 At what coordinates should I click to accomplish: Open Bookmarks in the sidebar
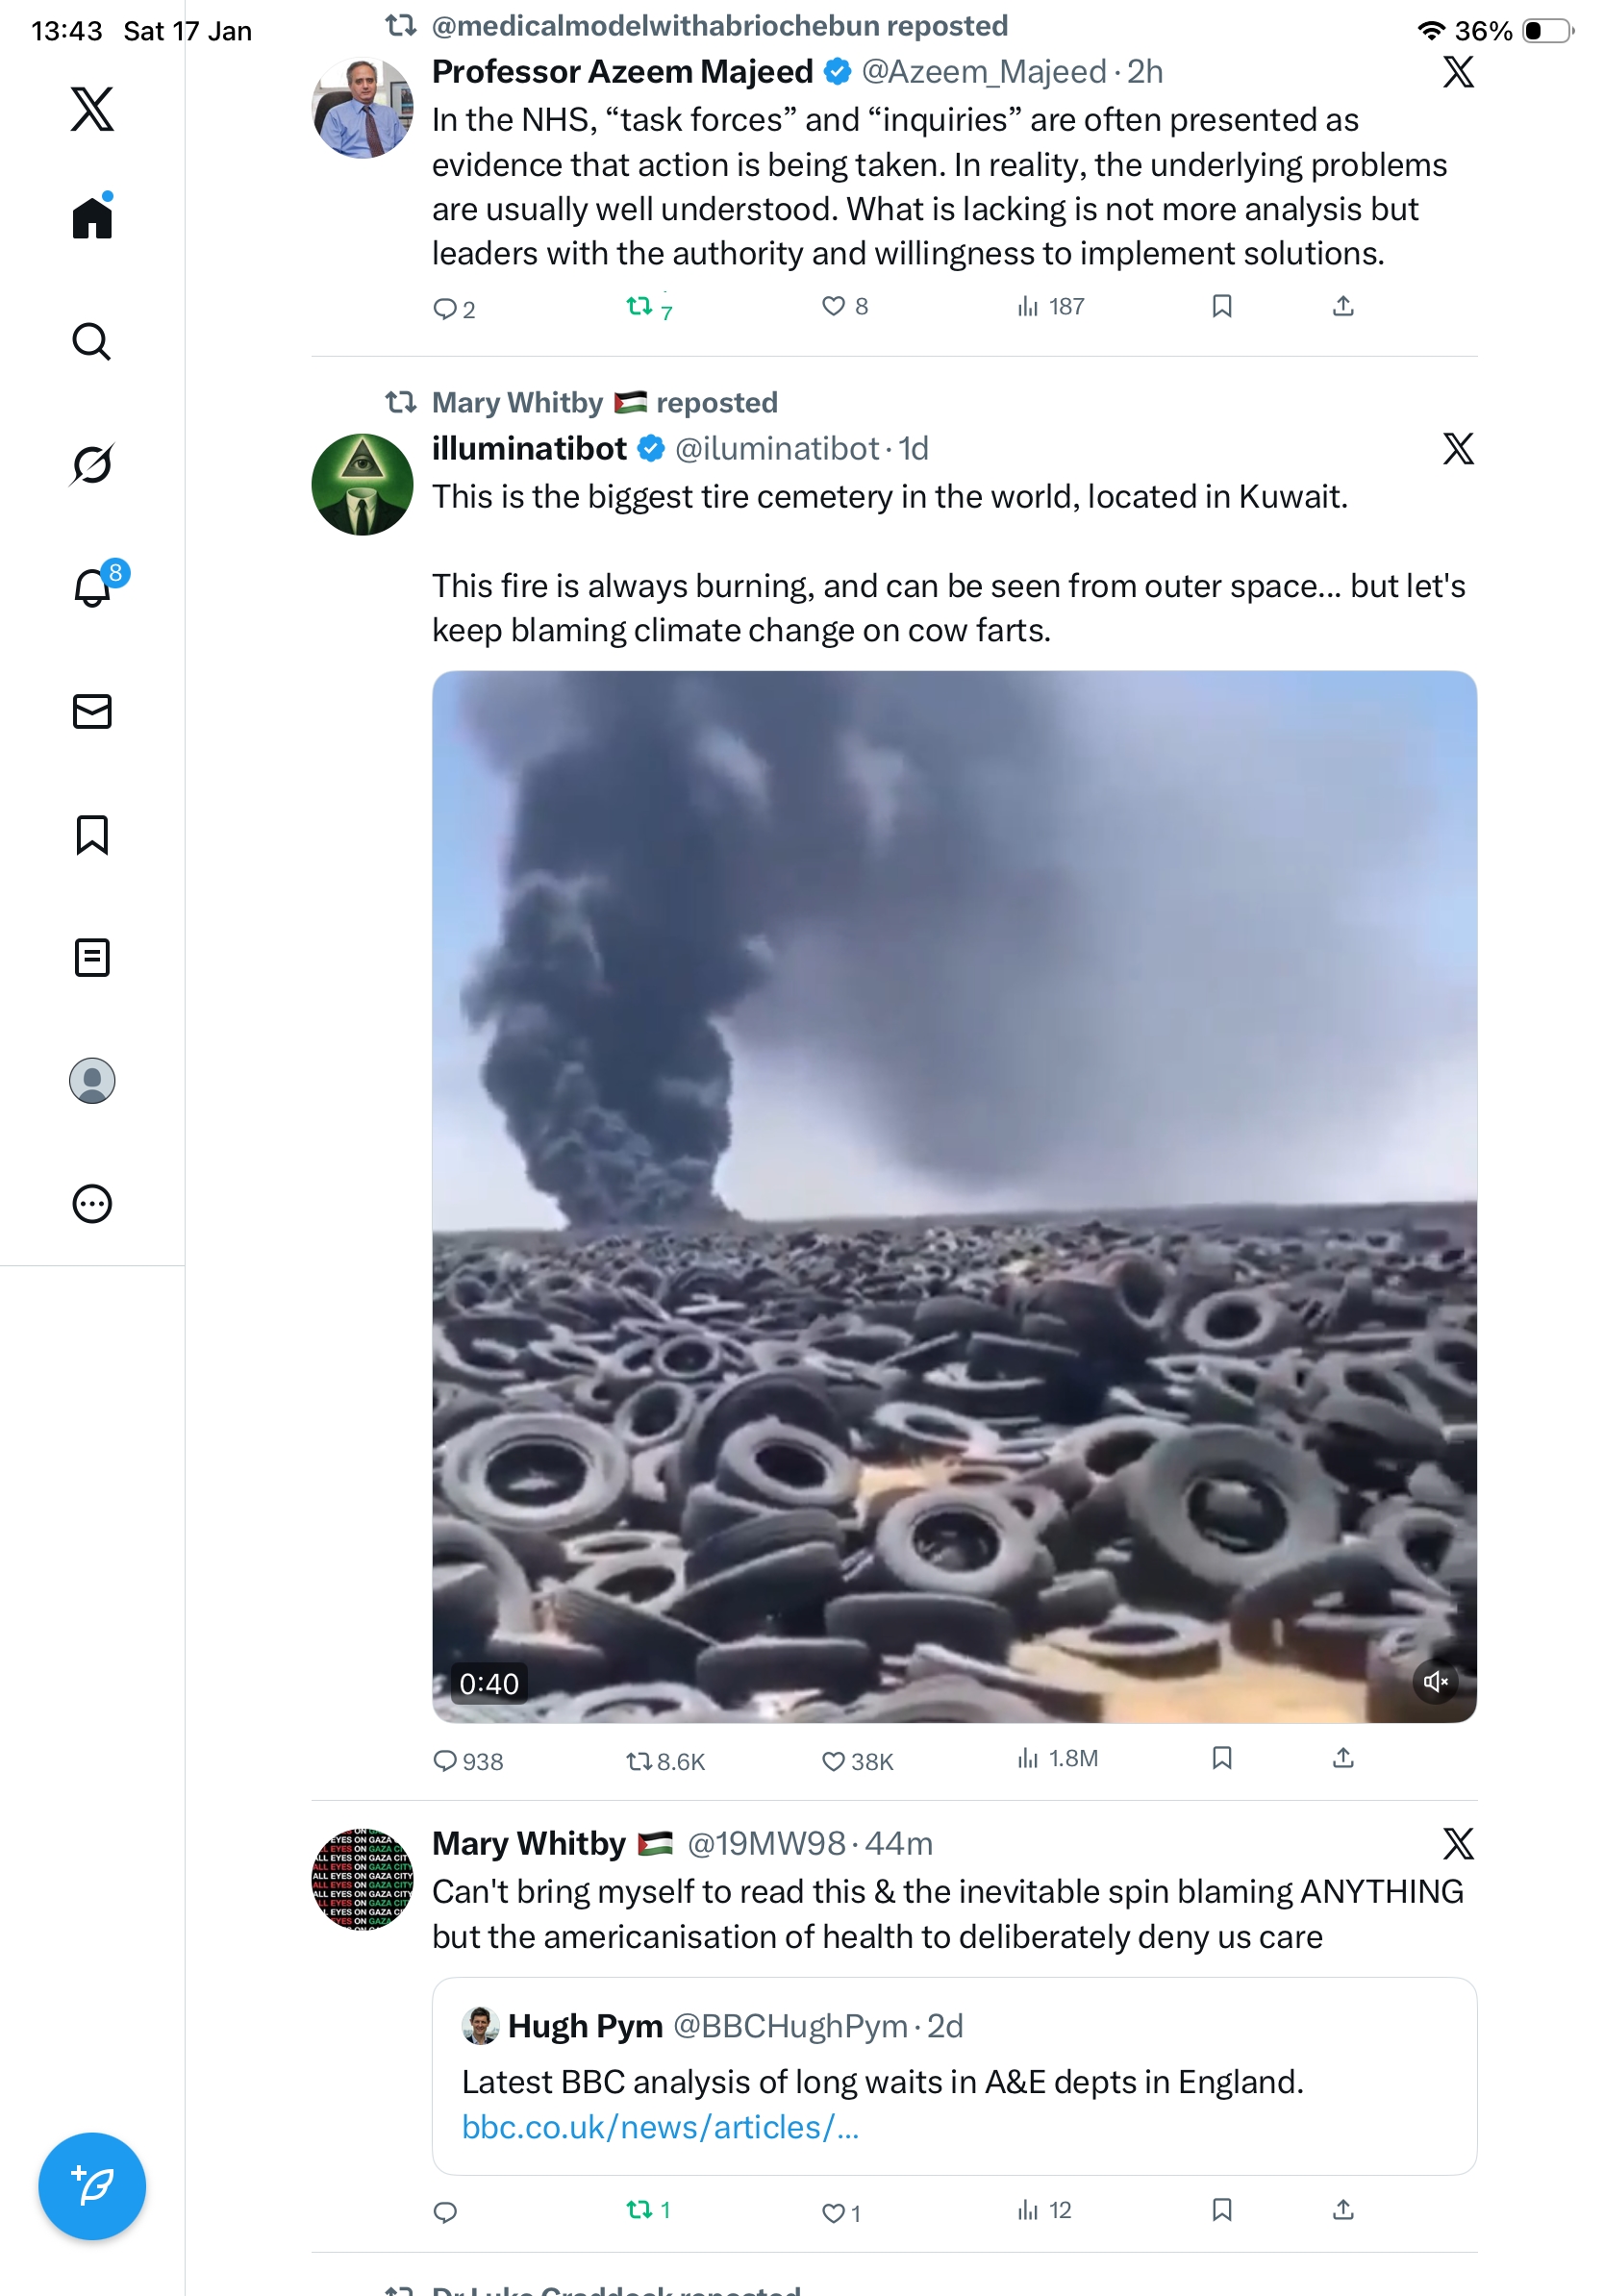(92, 834)
